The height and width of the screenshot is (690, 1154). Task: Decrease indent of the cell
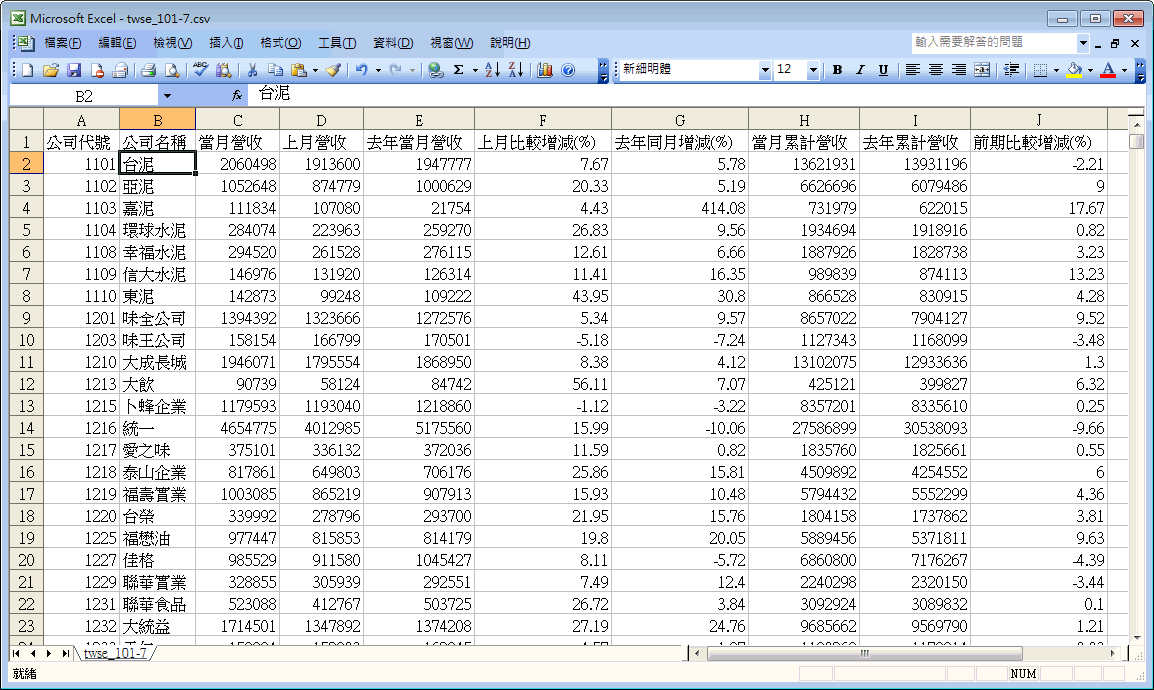pyautogui.click(x=1011, y=70)
